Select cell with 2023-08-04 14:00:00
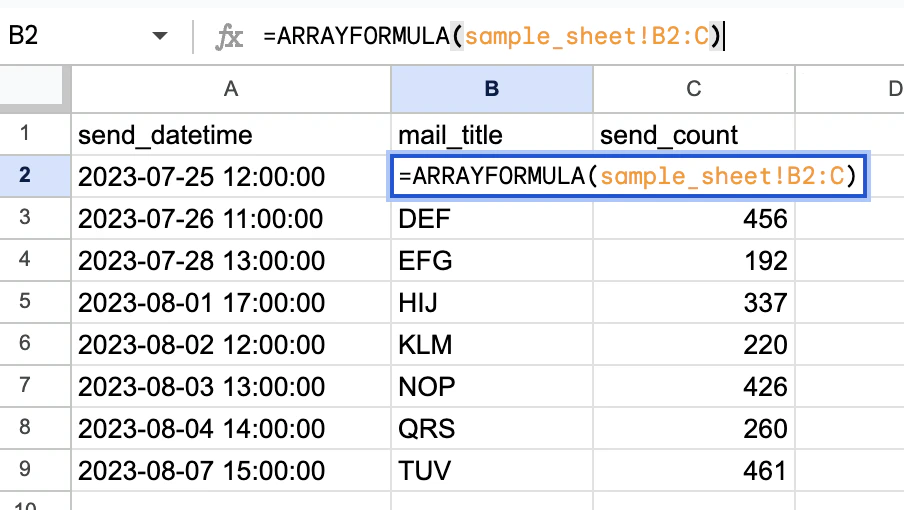 231,429
